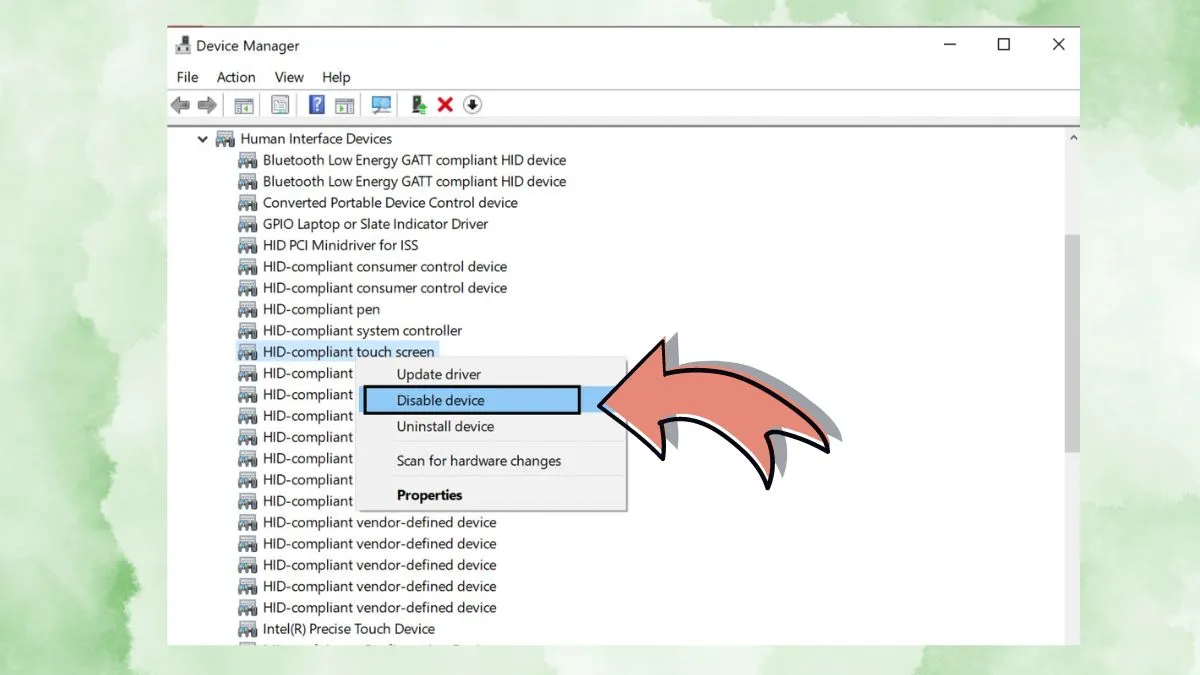Click the Show/Hide Console Tree toolbar icon
This screenshot has width=1200, height=675.
tap(243, 105)
